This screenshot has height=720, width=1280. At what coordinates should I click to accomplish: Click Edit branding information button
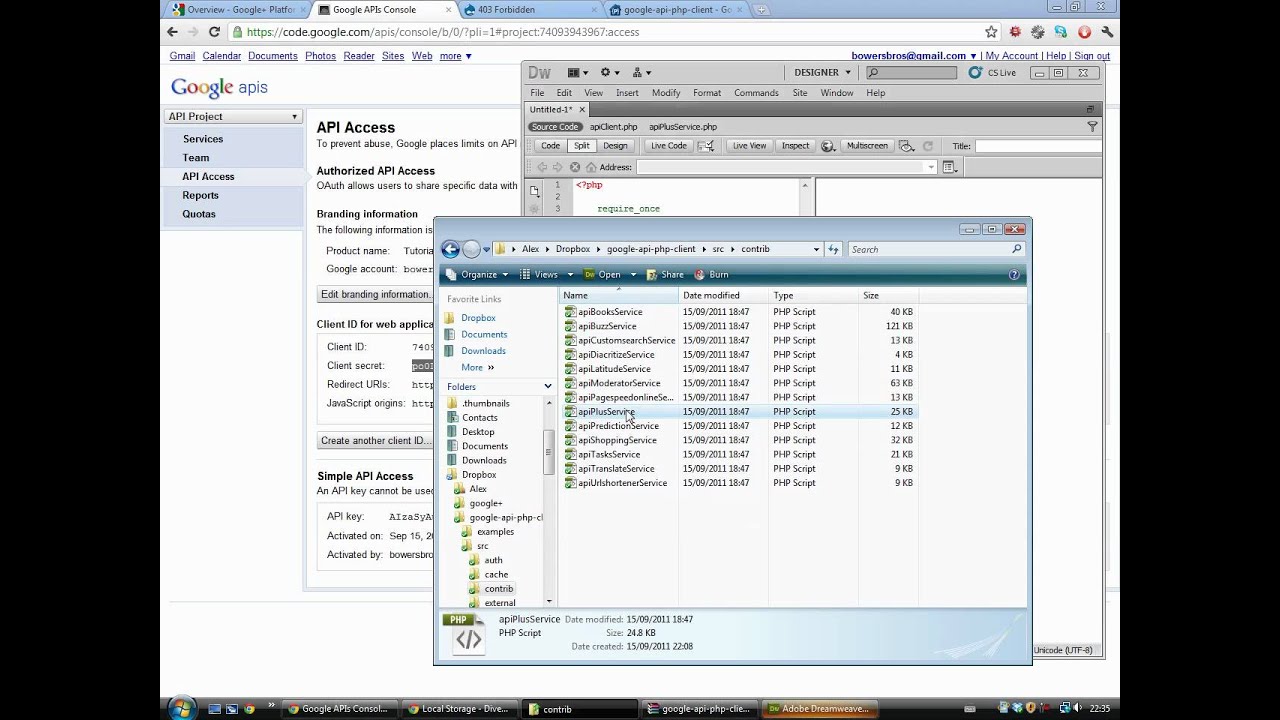pos(375,294)
